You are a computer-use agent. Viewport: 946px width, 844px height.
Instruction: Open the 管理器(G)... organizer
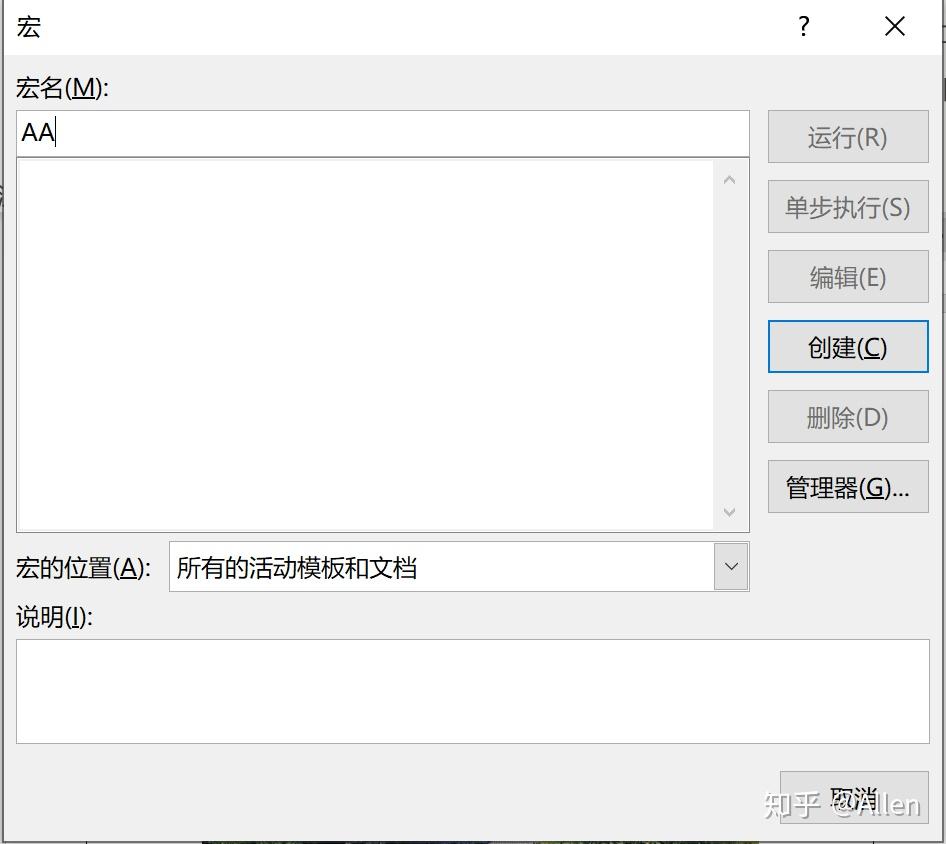848,487
